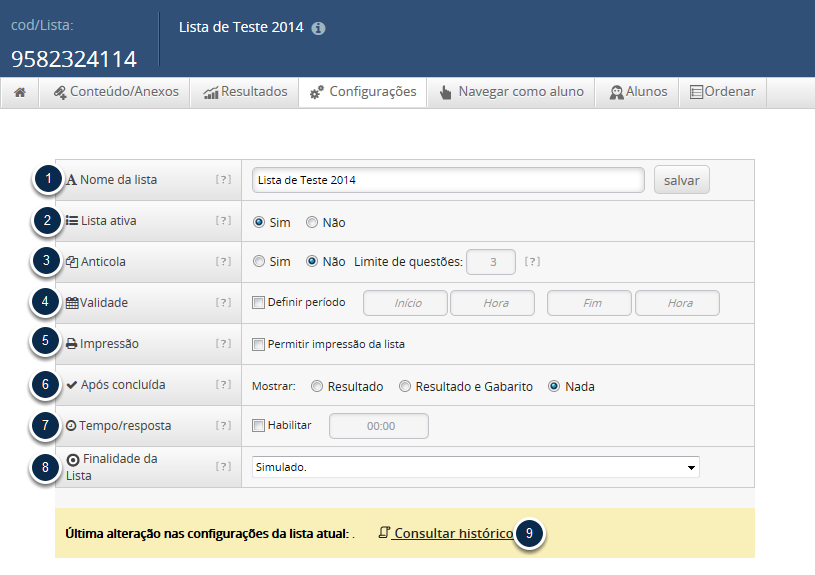
Task: Save the list name with salvar
Action: click(681, 180)
